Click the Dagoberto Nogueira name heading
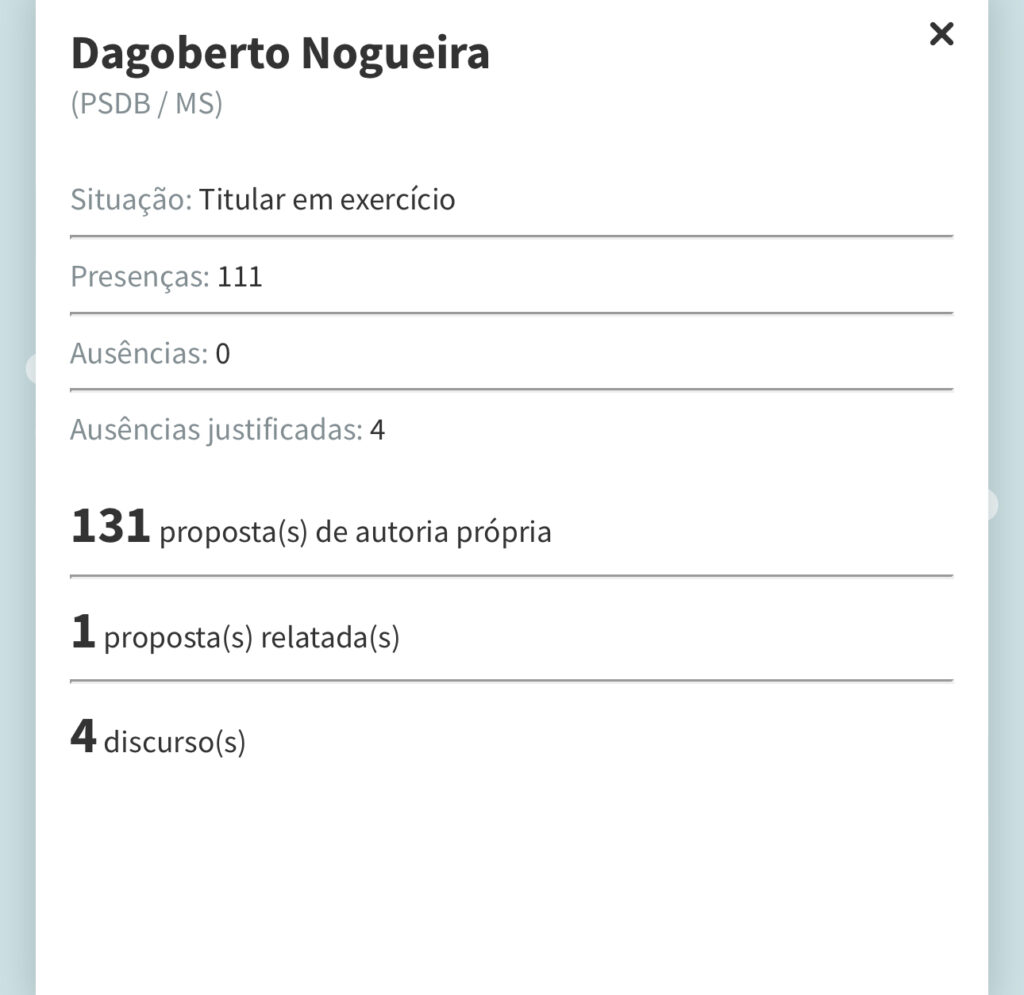This screenshot has height=995, width=1024. (x=280, y=54)
